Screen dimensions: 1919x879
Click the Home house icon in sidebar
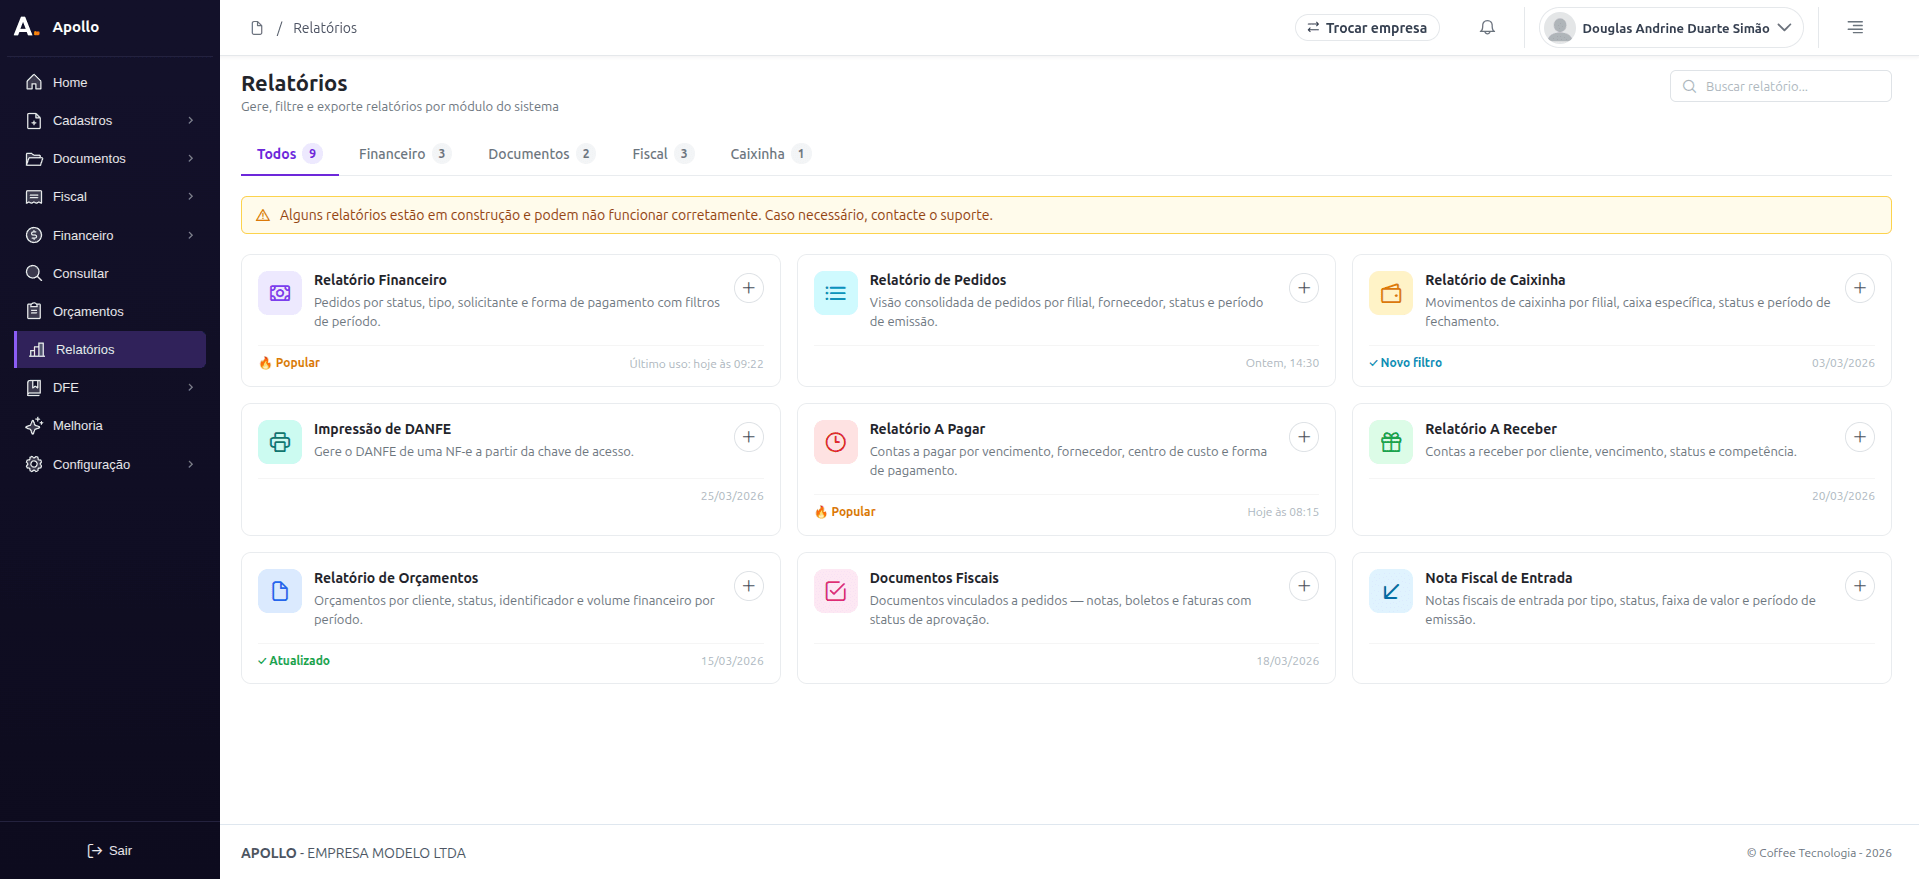click(34, 82)
